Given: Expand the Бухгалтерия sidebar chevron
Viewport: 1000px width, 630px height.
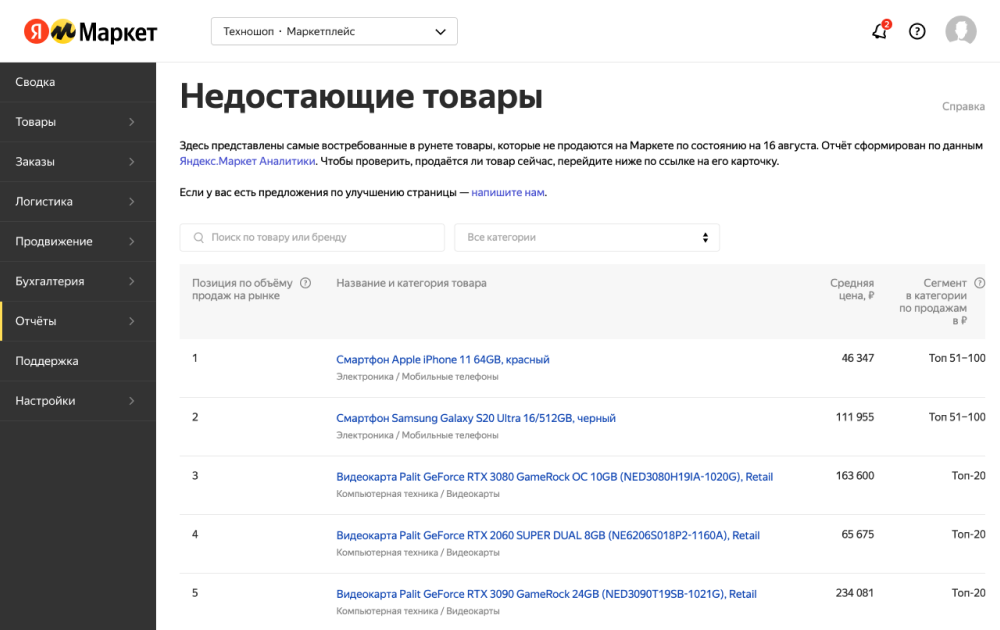Looking at the screenshot, I should (x=131, y=281).
